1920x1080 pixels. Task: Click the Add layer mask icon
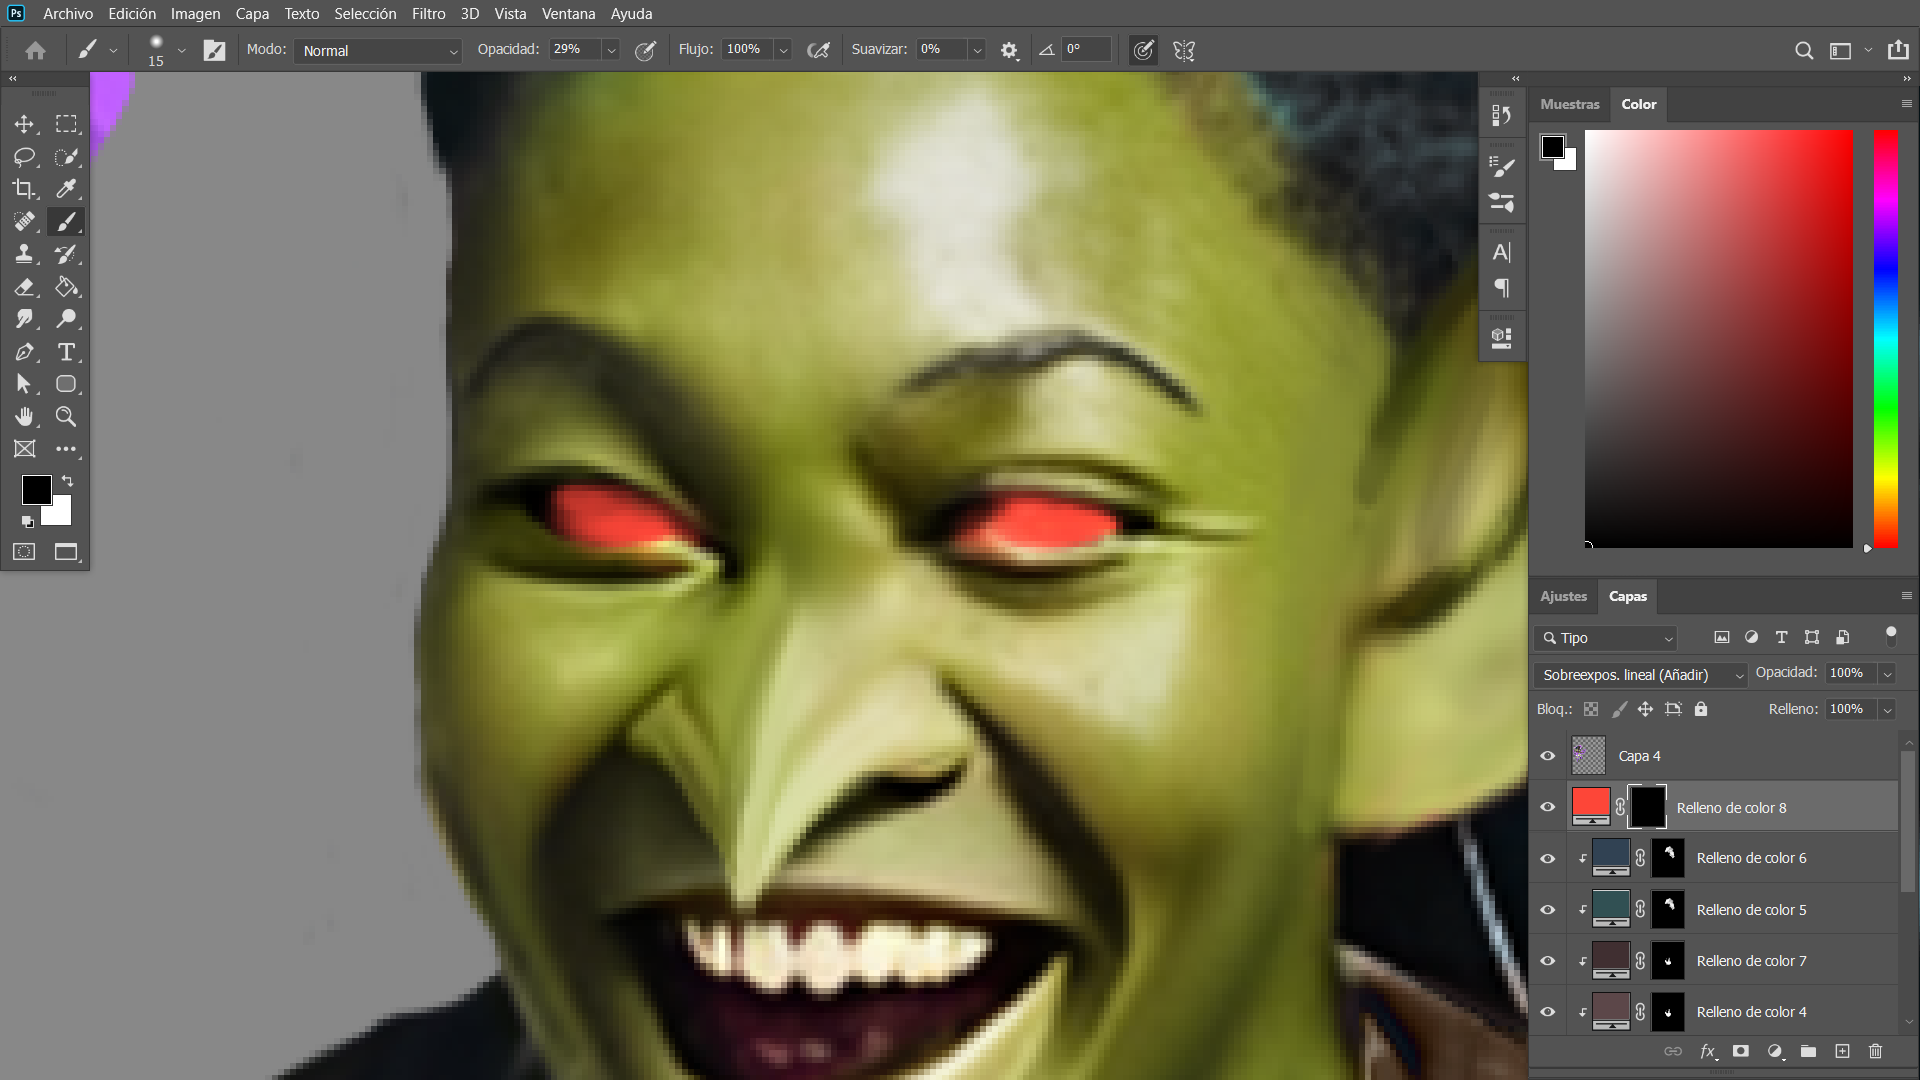click(1741, 1051)
